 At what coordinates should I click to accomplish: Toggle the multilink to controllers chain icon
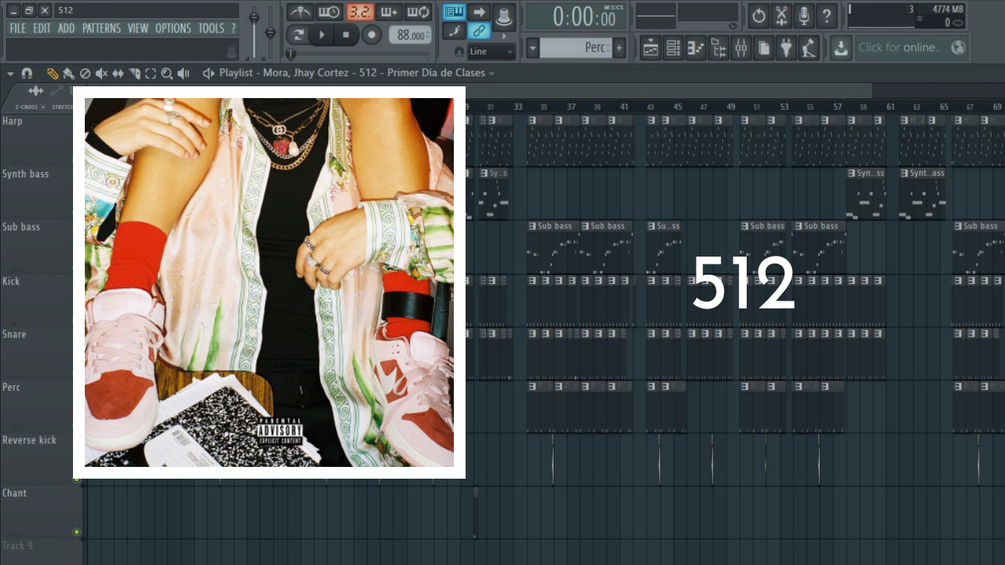click(x=478, y=30)
